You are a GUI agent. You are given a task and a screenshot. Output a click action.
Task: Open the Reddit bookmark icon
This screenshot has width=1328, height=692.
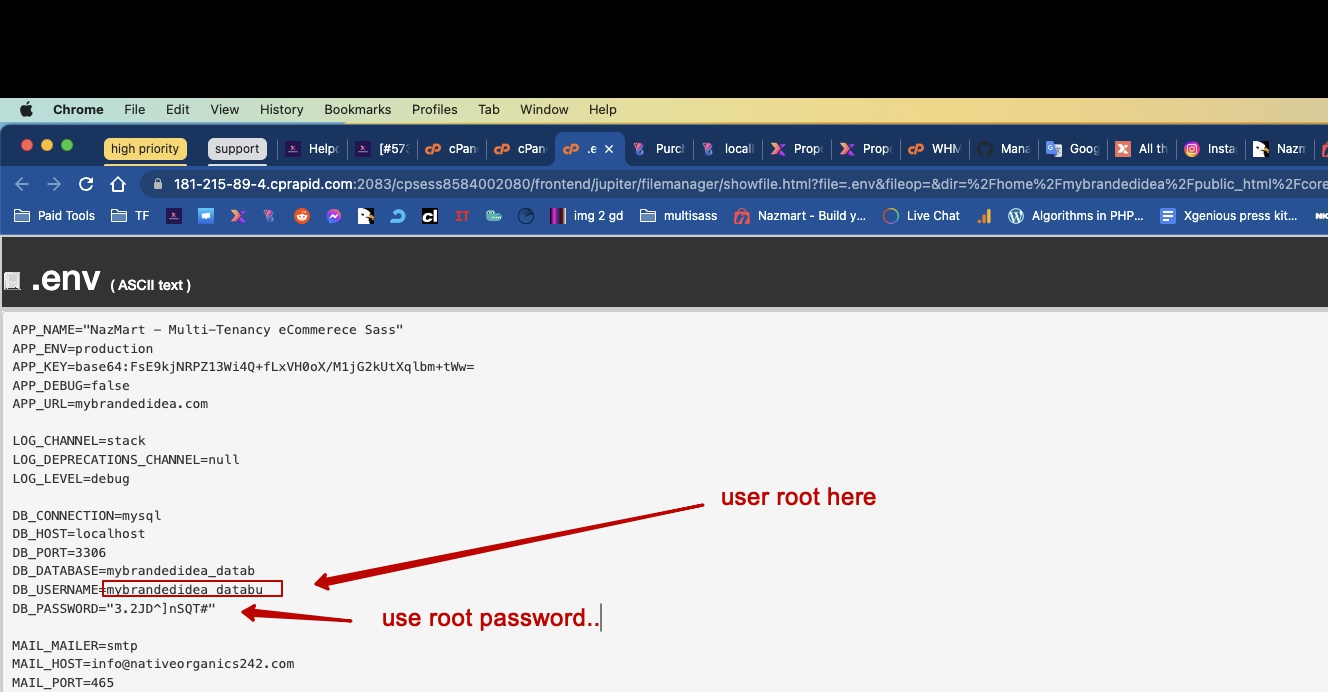click(x=302, y=216)
